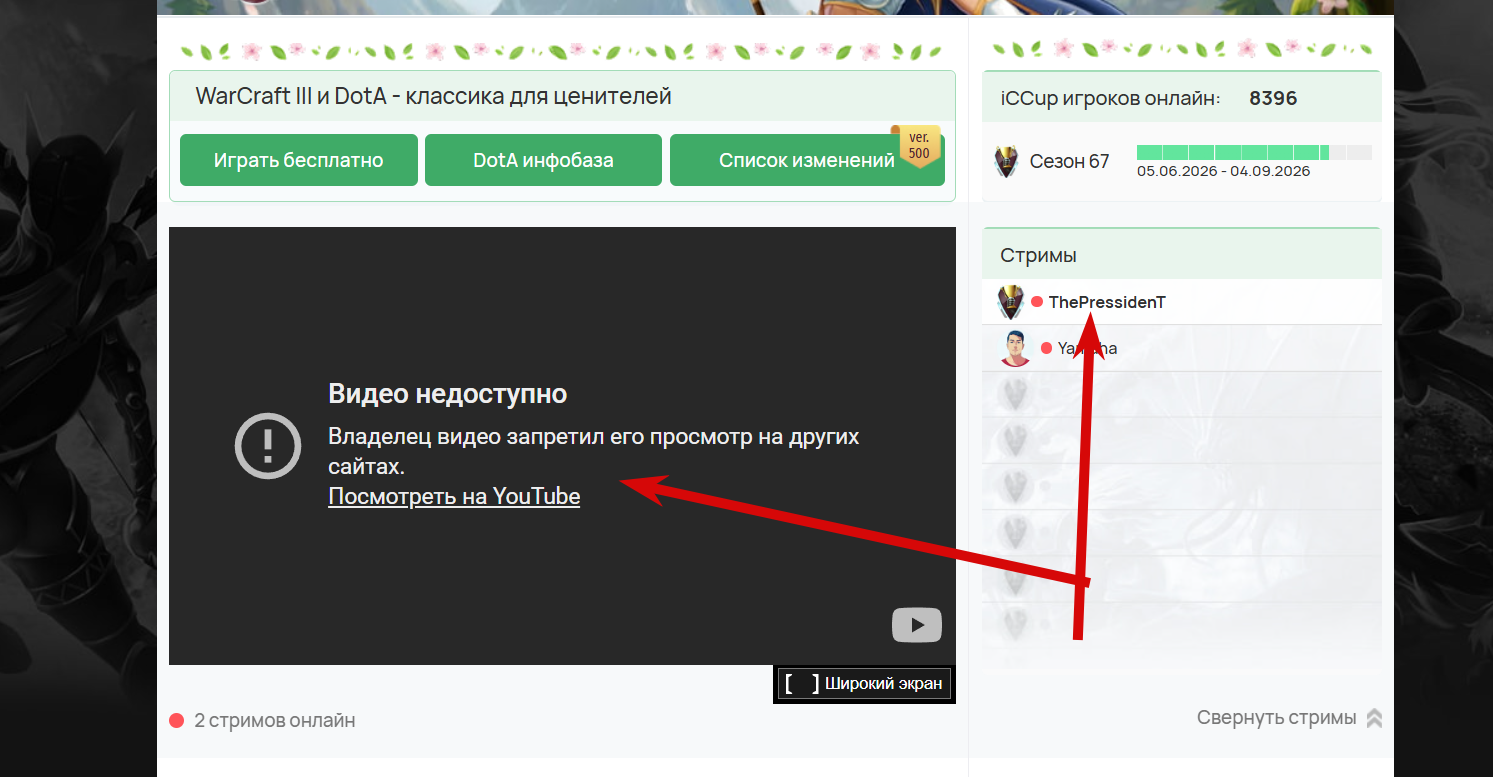The height and width of the screenshot is (777, 1493).
Task: Click the ver. 500 badge
Action: pyautogui.click(x=918, y=146)
